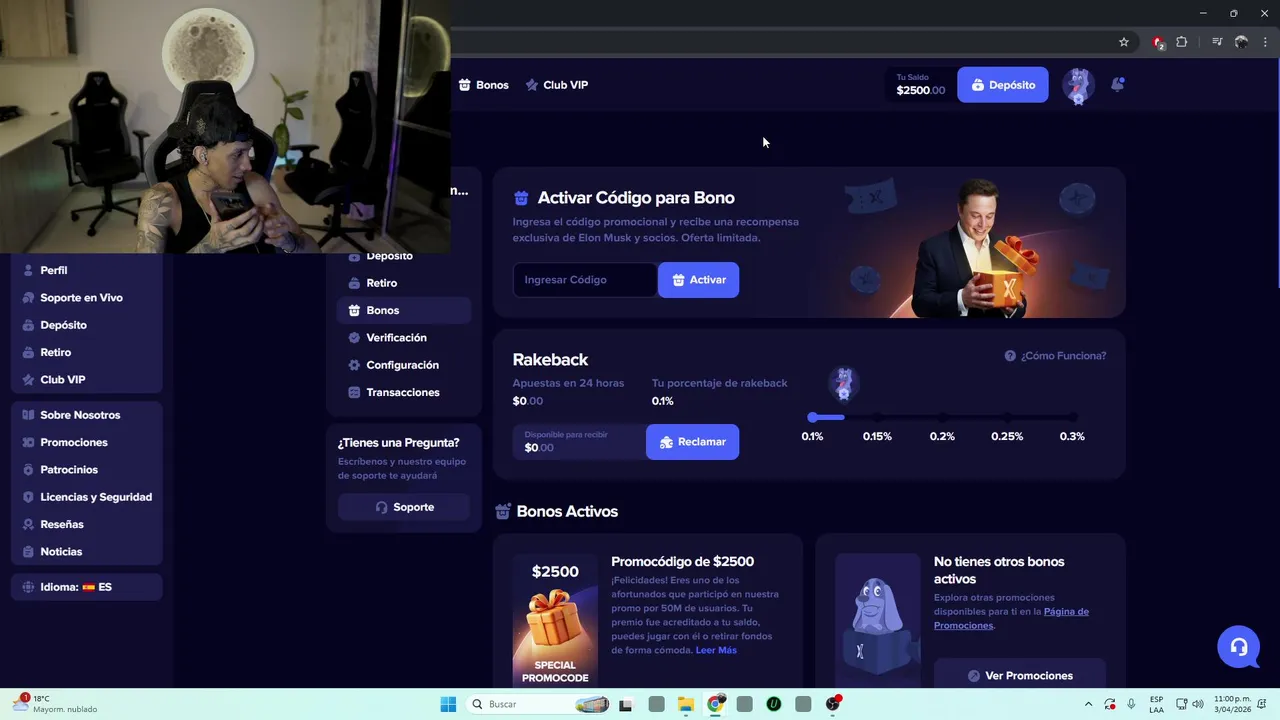Focus the Ingresar Código field
Screen dimensions: 1280x720
[585, 280]
